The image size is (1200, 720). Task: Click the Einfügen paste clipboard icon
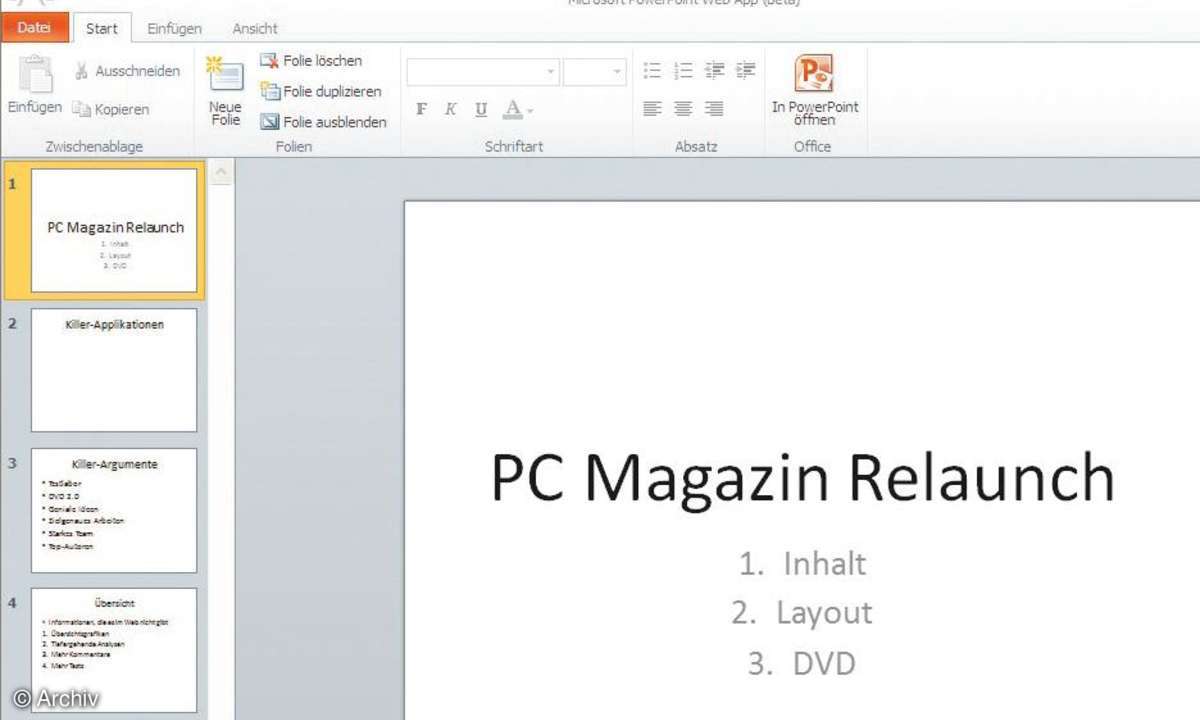click(36, 75)
